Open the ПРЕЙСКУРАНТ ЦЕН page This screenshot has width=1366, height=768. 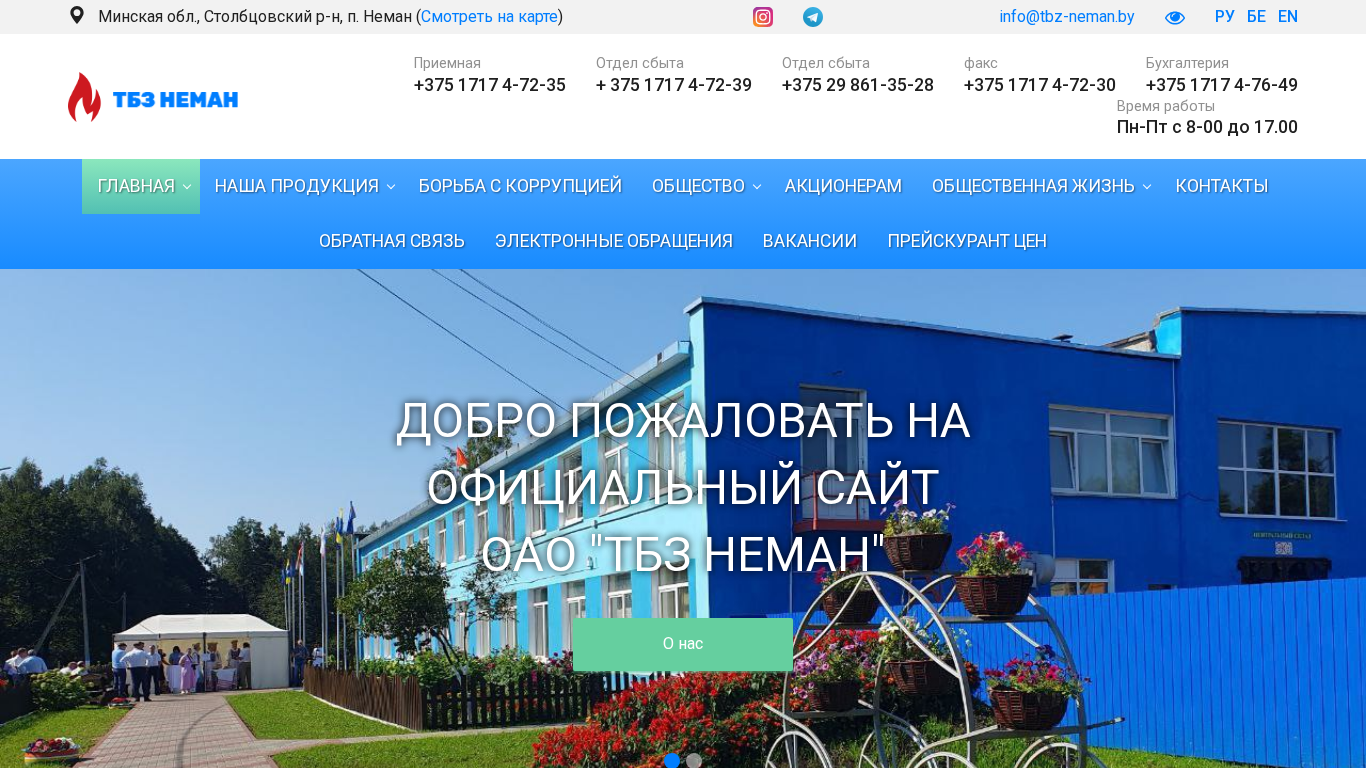coord(967,241)
